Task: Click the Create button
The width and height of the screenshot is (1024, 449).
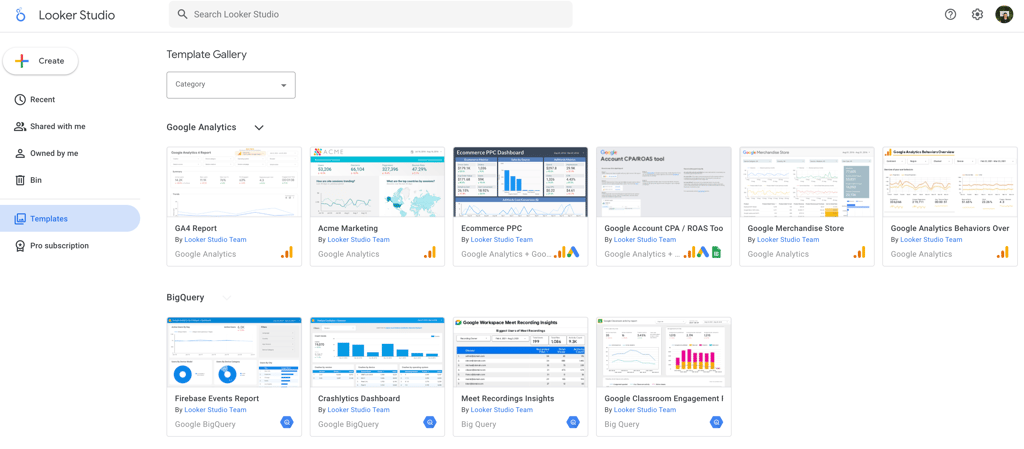Action: [x=40, y=61]
